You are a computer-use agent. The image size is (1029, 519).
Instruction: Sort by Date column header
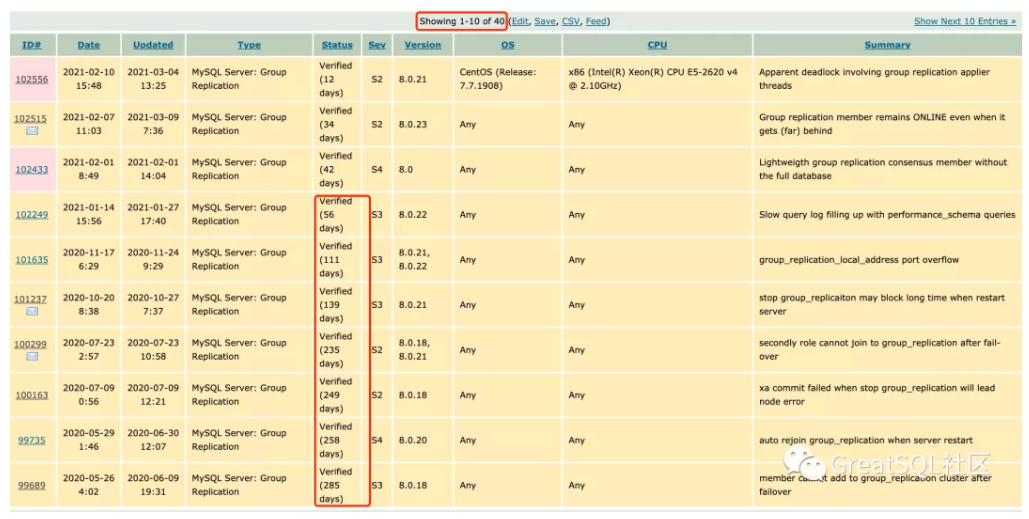pyautogui.click(x=89, y=45)
